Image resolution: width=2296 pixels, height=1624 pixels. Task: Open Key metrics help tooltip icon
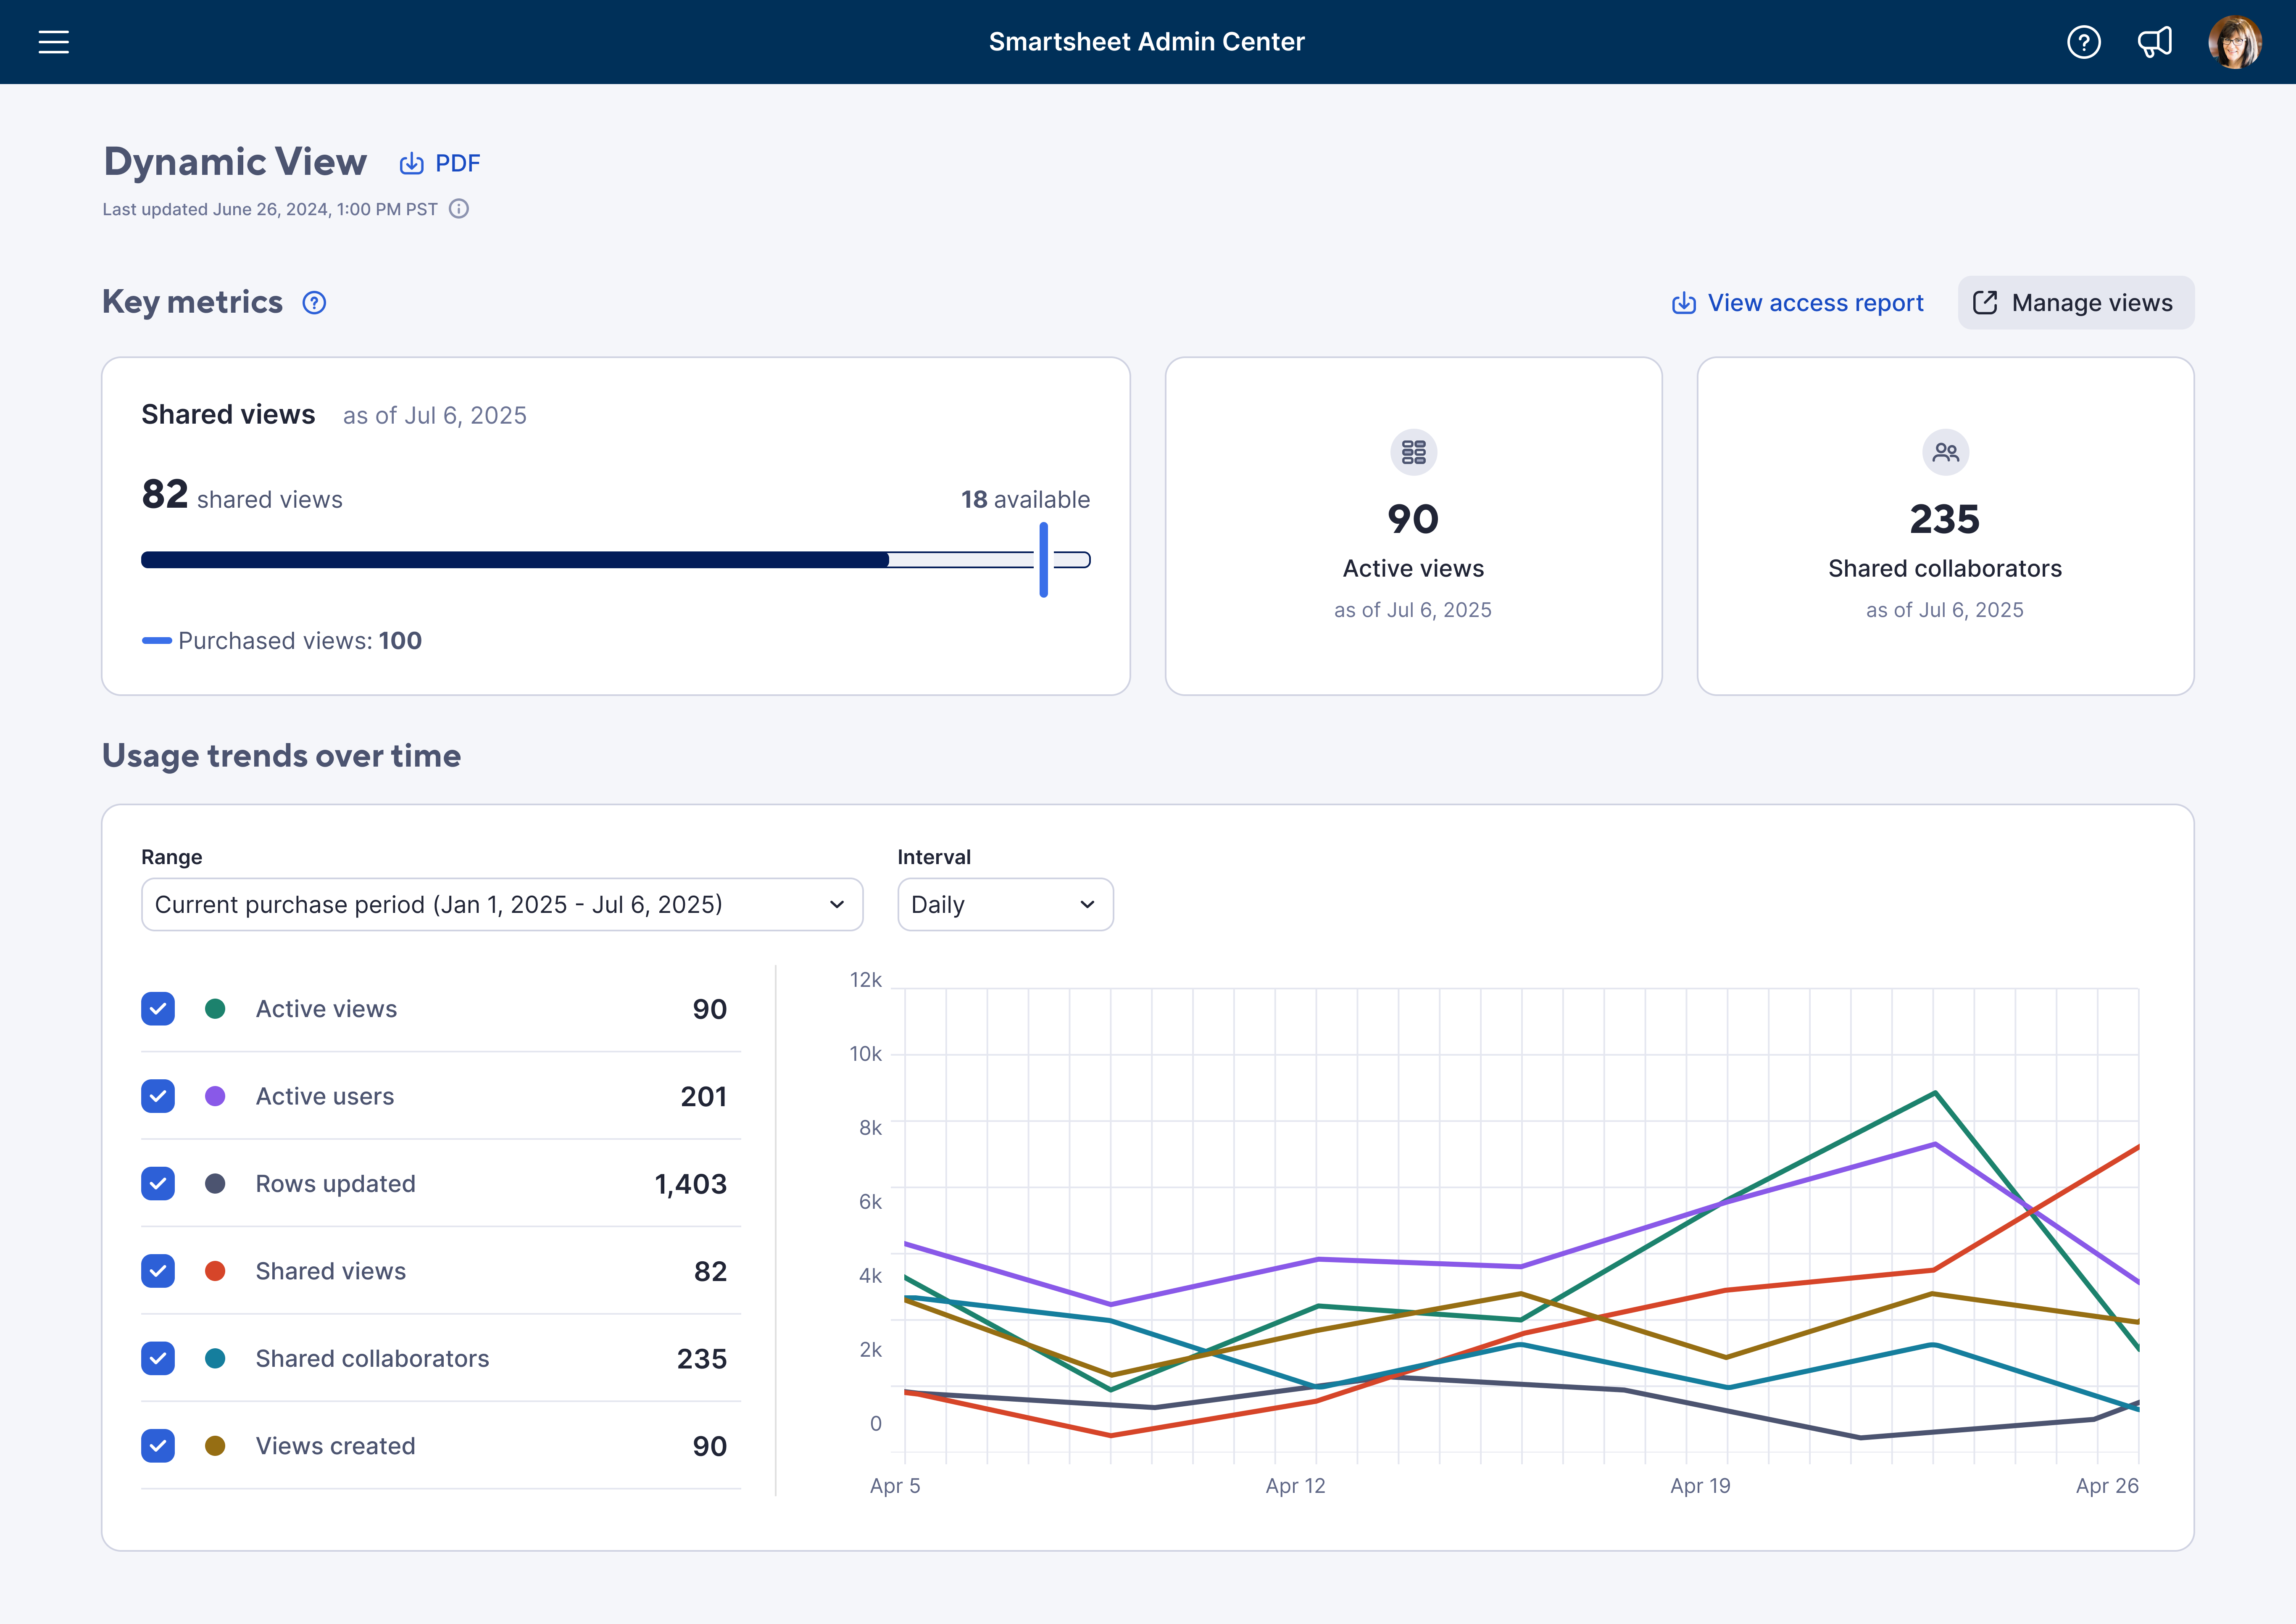314,303
